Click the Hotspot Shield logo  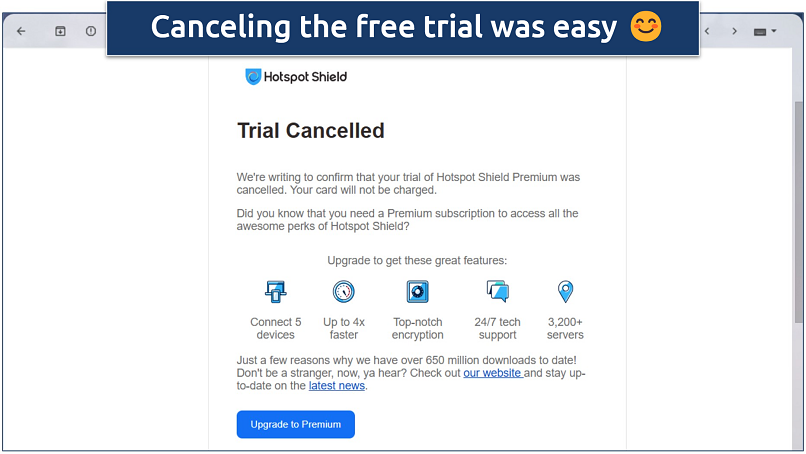296,77
